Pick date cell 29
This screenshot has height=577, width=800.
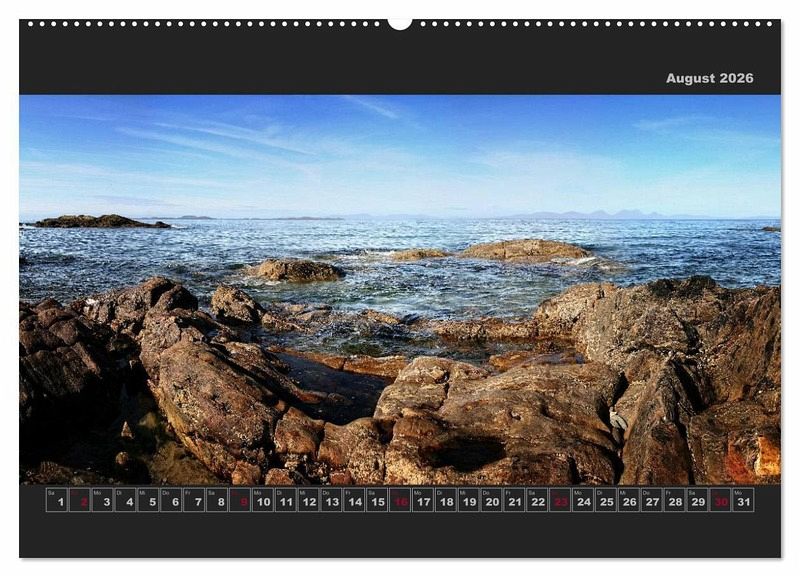697,500
